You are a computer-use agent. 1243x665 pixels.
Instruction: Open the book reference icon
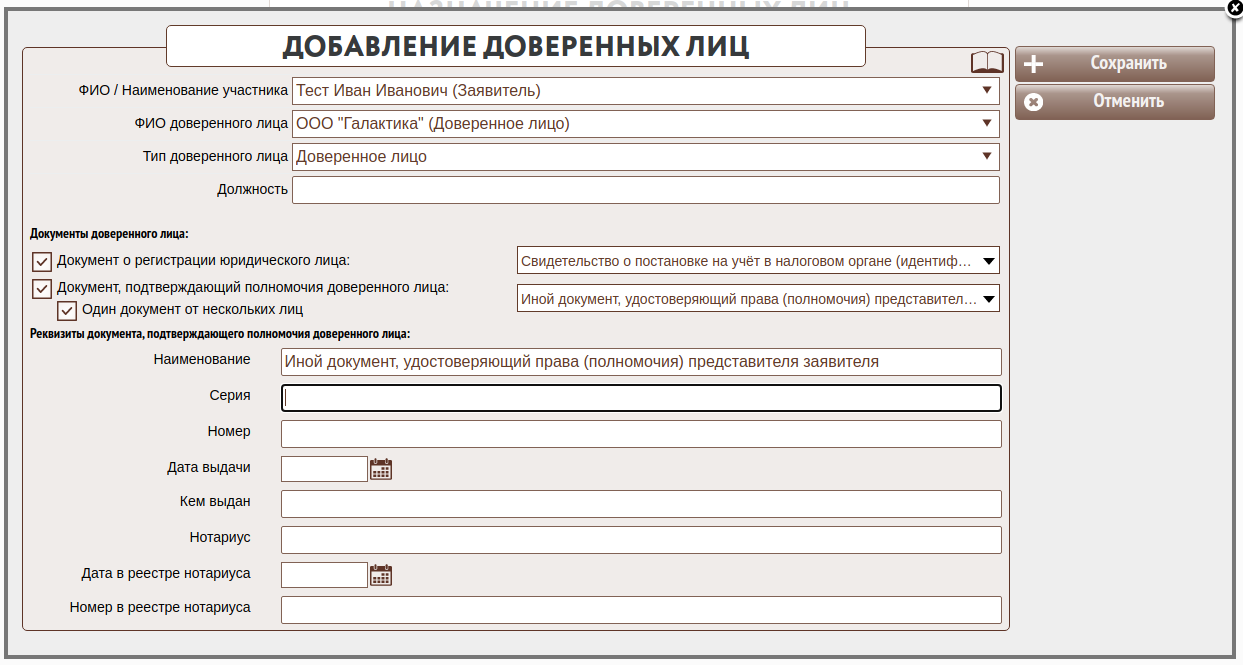click(x=987, y=63)
